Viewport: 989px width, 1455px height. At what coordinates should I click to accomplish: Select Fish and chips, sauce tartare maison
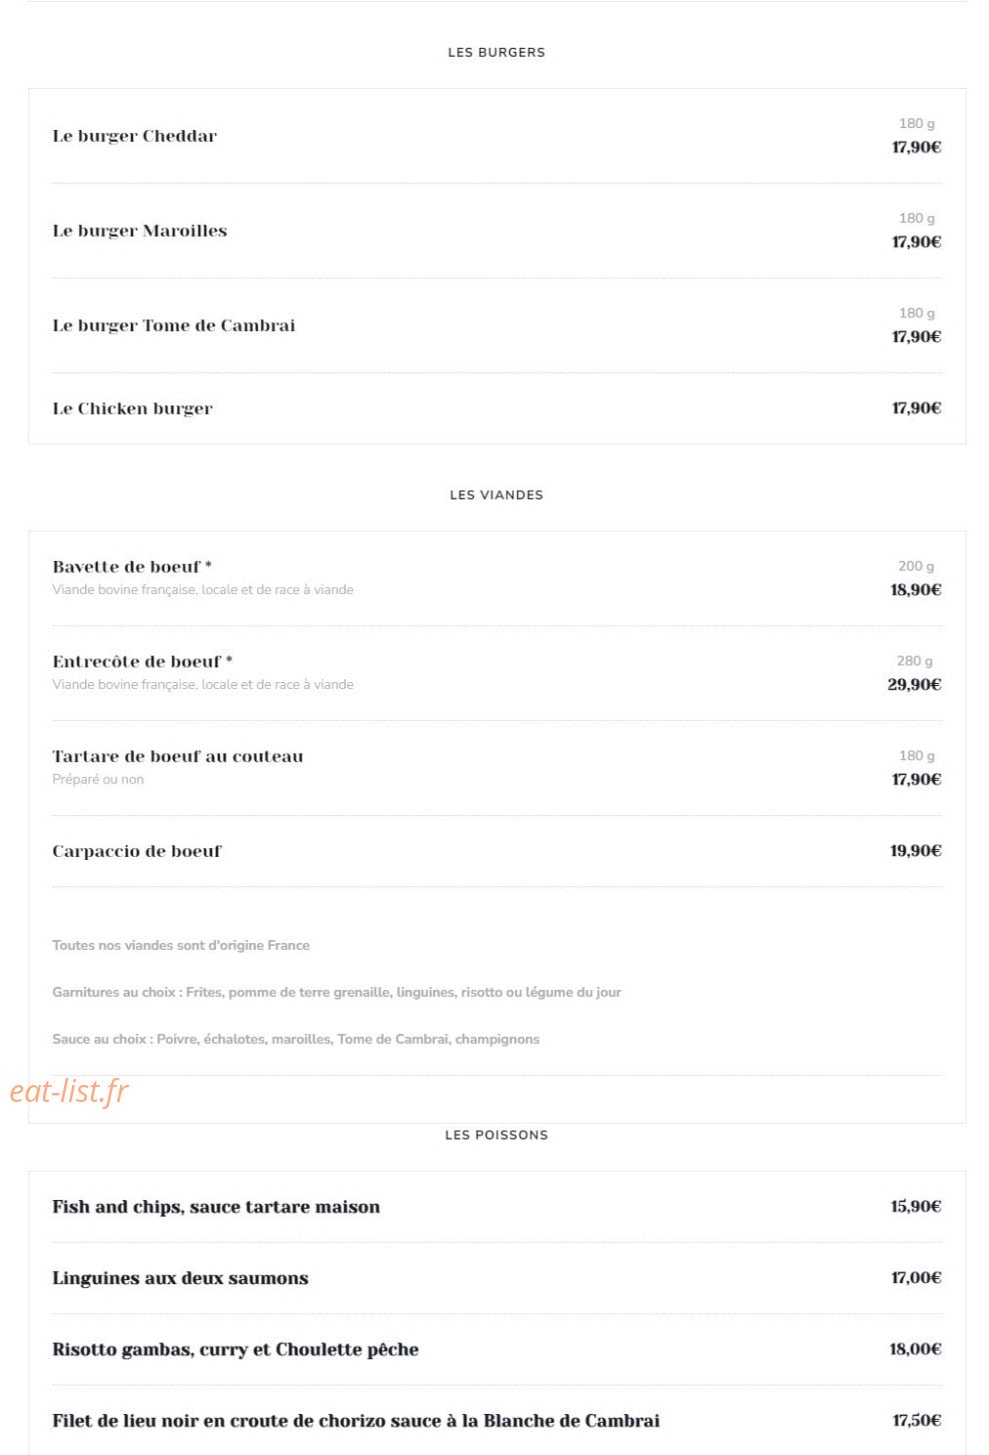click(215, 1207)
